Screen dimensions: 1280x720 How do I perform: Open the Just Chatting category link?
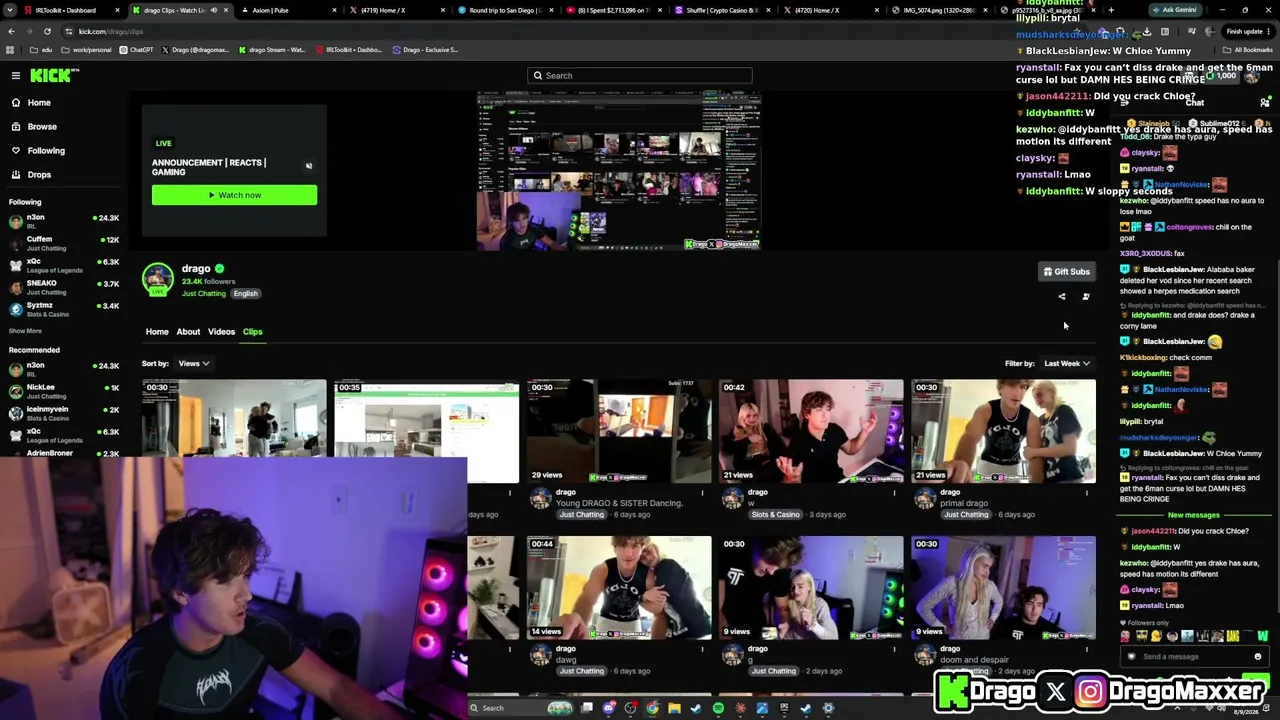click(x=204, y=294)
